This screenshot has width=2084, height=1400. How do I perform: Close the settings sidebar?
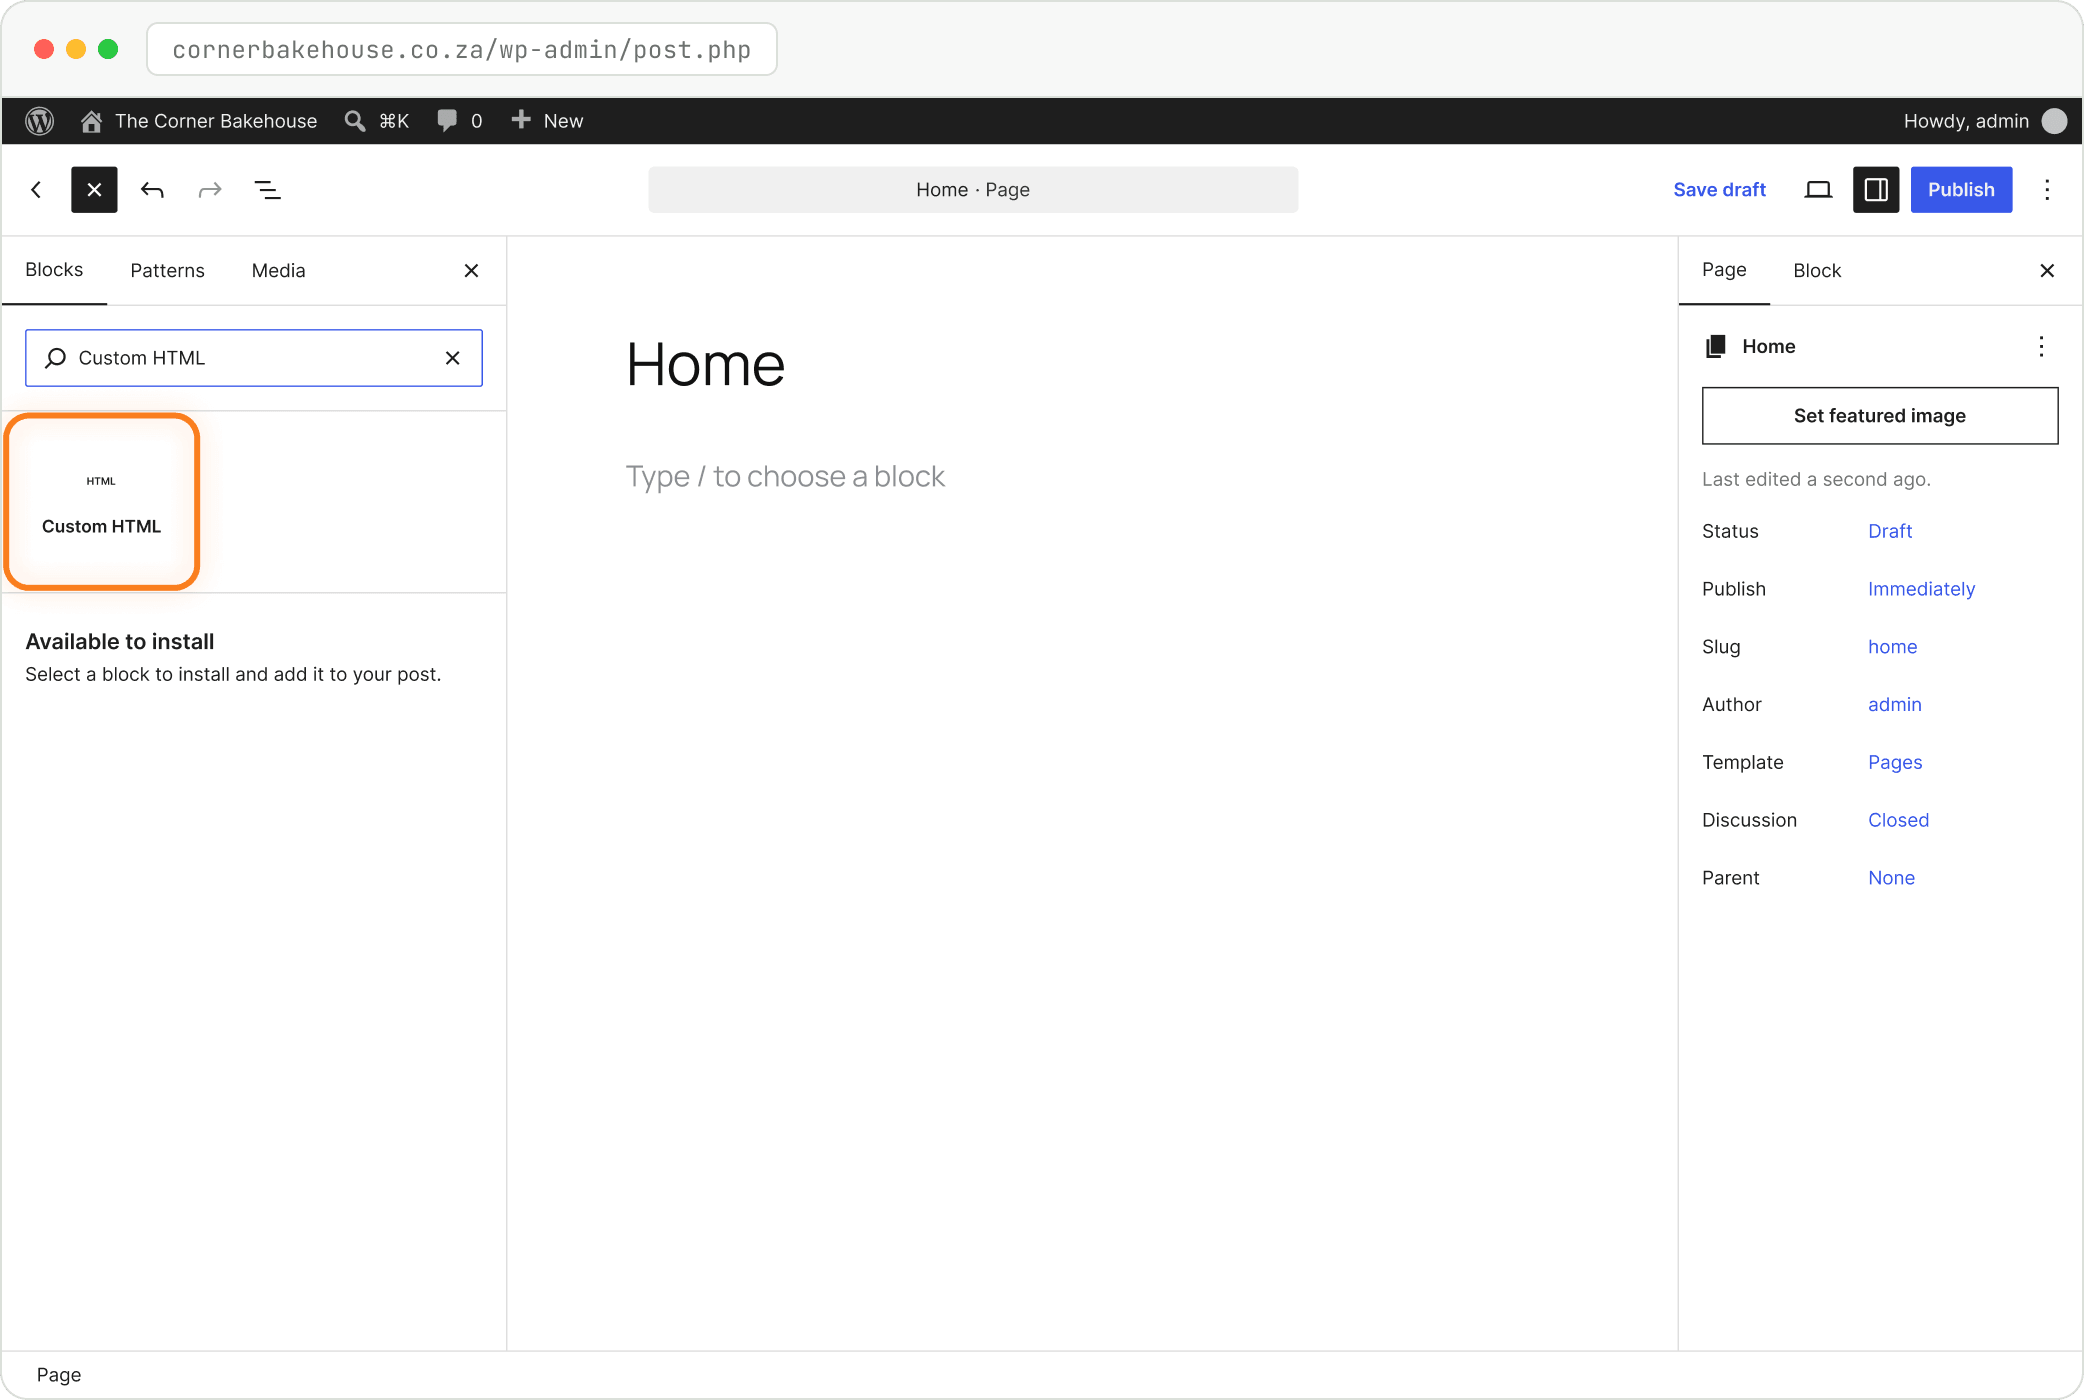(2046, 271)
